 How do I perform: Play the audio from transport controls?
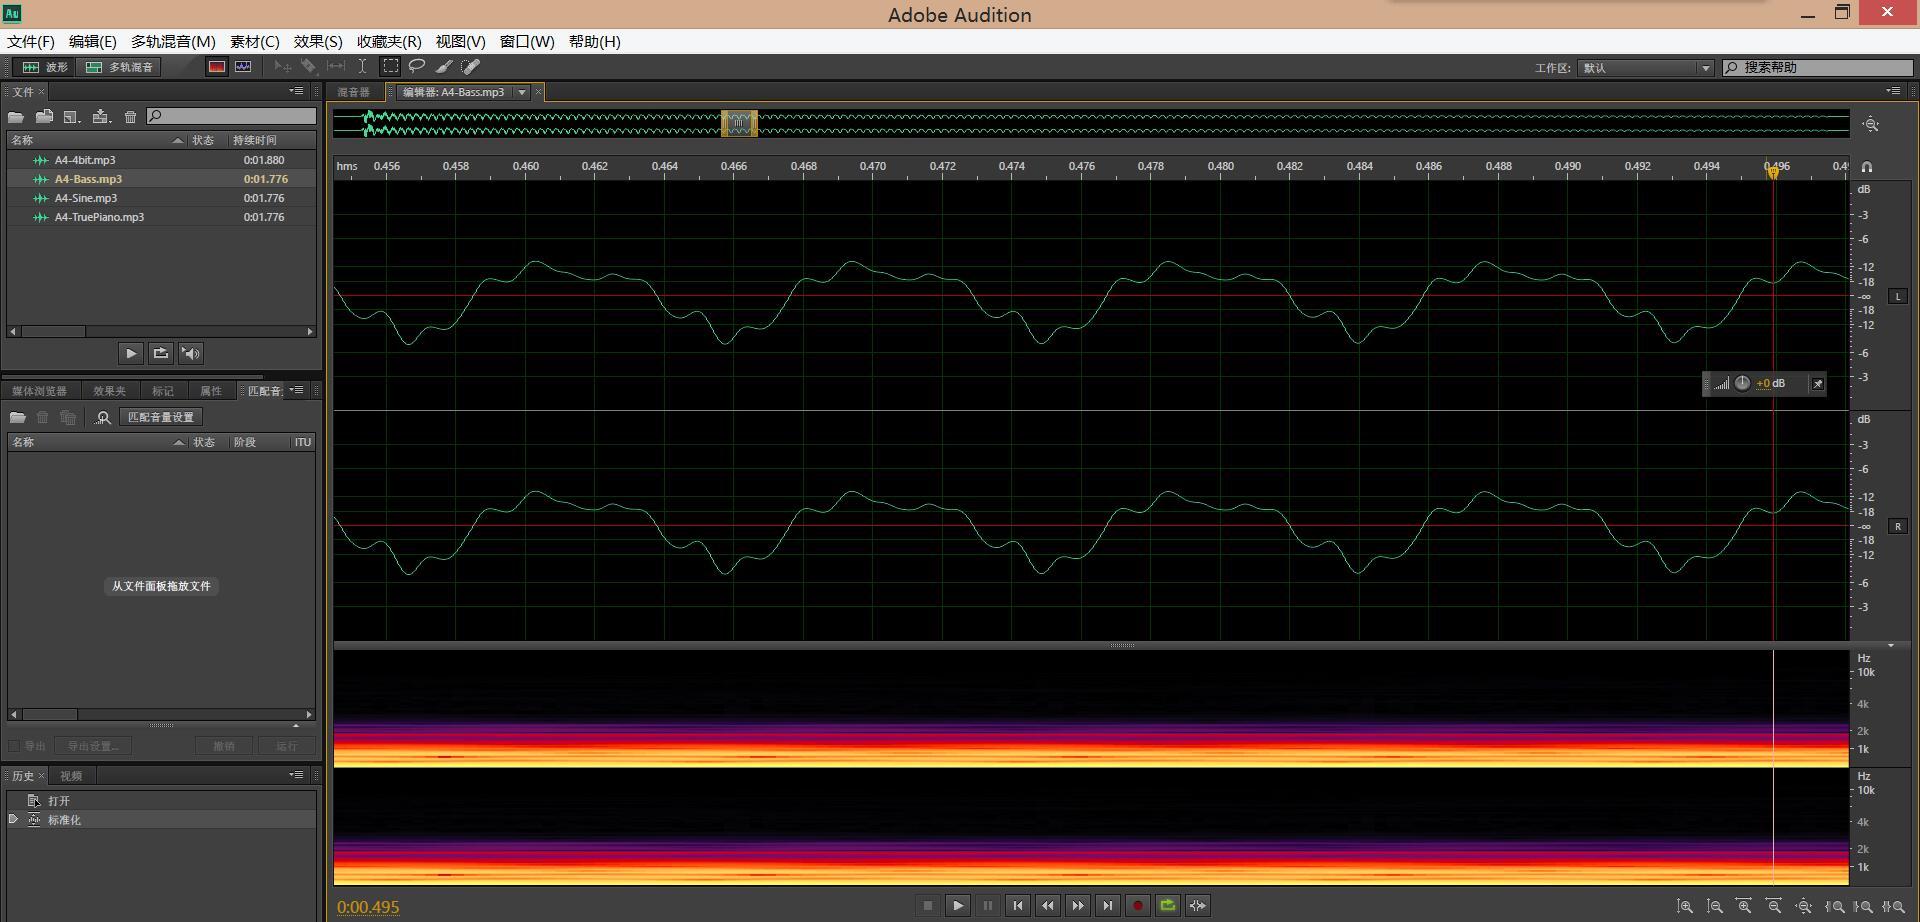coord(958,906)
